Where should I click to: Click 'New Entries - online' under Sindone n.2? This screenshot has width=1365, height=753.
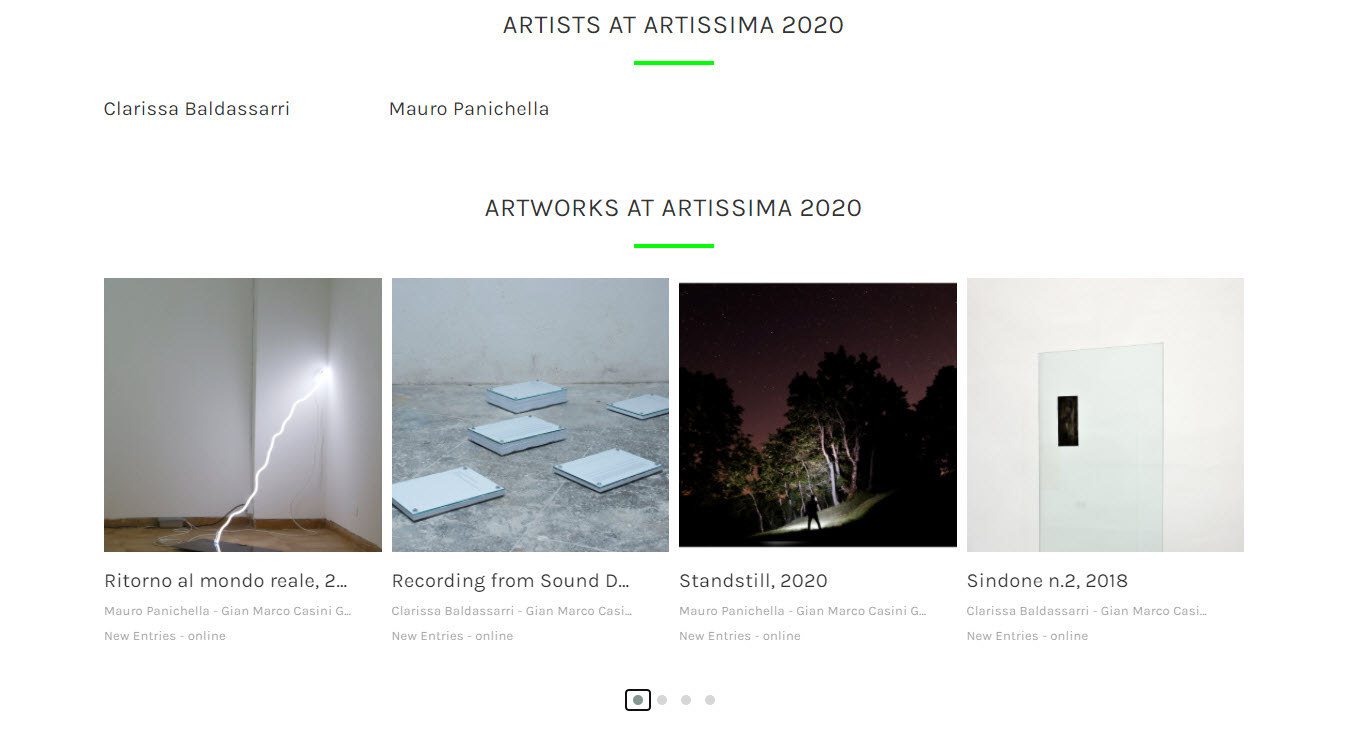[x=1027, y=636]
